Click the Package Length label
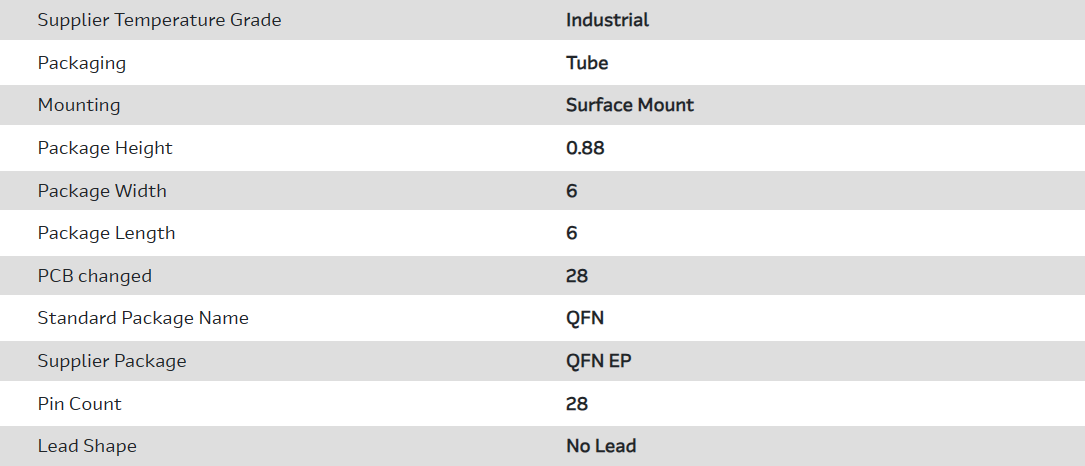1085x466 pixels. pos(106,233)
